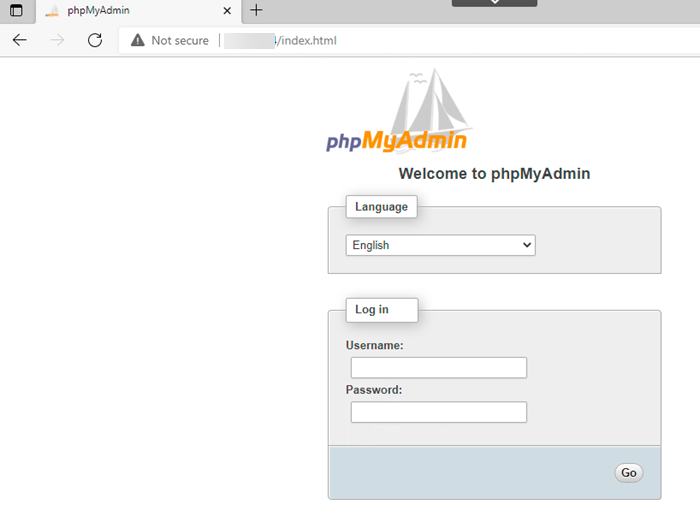The height and width of the screenshot is (517, 700).
Task: Open a new browser tab with the plus icon
Action: coord(256,10)
